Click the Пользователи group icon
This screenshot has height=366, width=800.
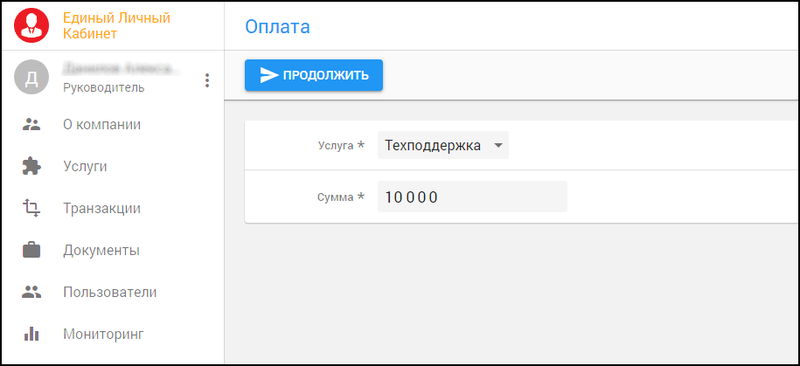[32, 292]
